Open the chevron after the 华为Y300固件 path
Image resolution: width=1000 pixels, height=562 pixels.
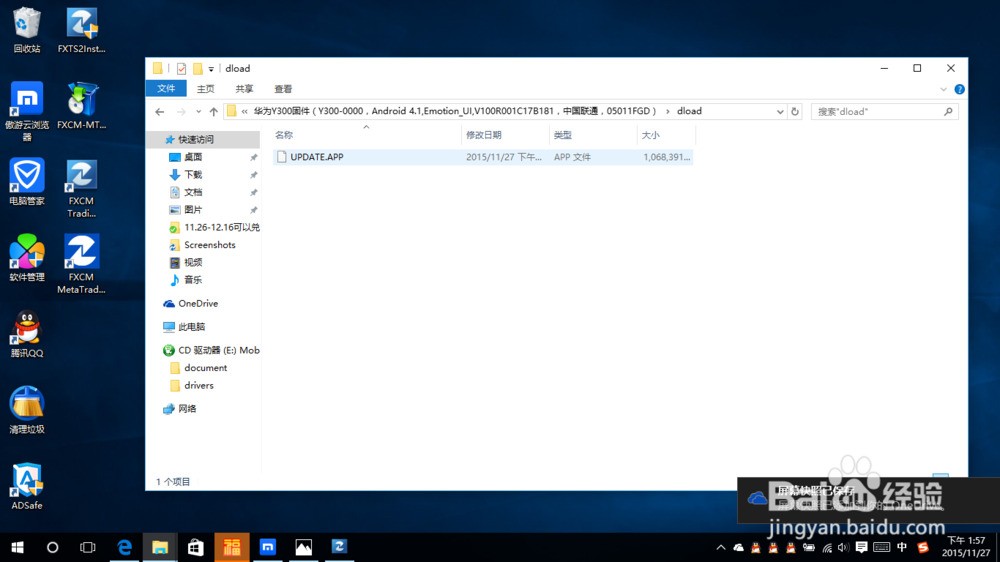[x=667, y=112]
